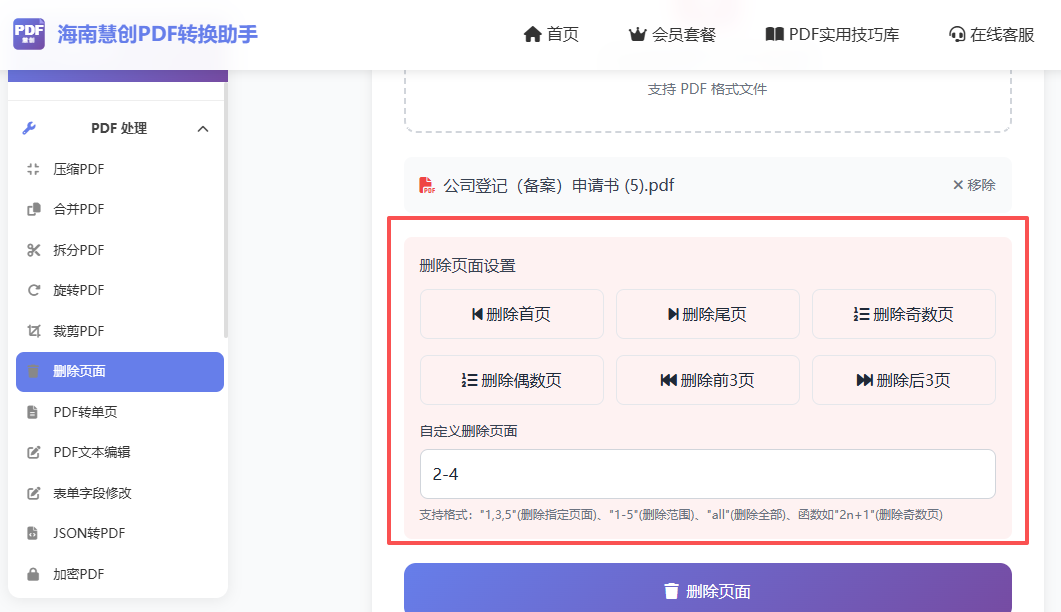
Task: Click the edit icon beside 表单字段修改
Action: (x=33, y=493)
